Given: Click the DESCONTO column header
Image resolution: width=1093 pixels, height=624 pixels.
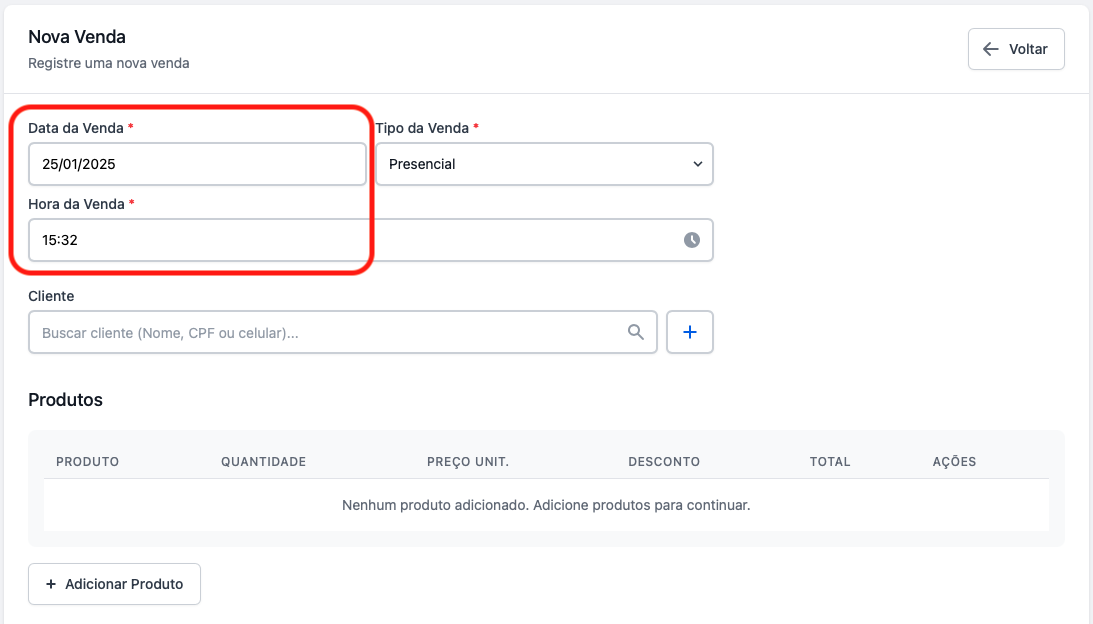Looking at the screenshot, I should (x=664, y=462).
